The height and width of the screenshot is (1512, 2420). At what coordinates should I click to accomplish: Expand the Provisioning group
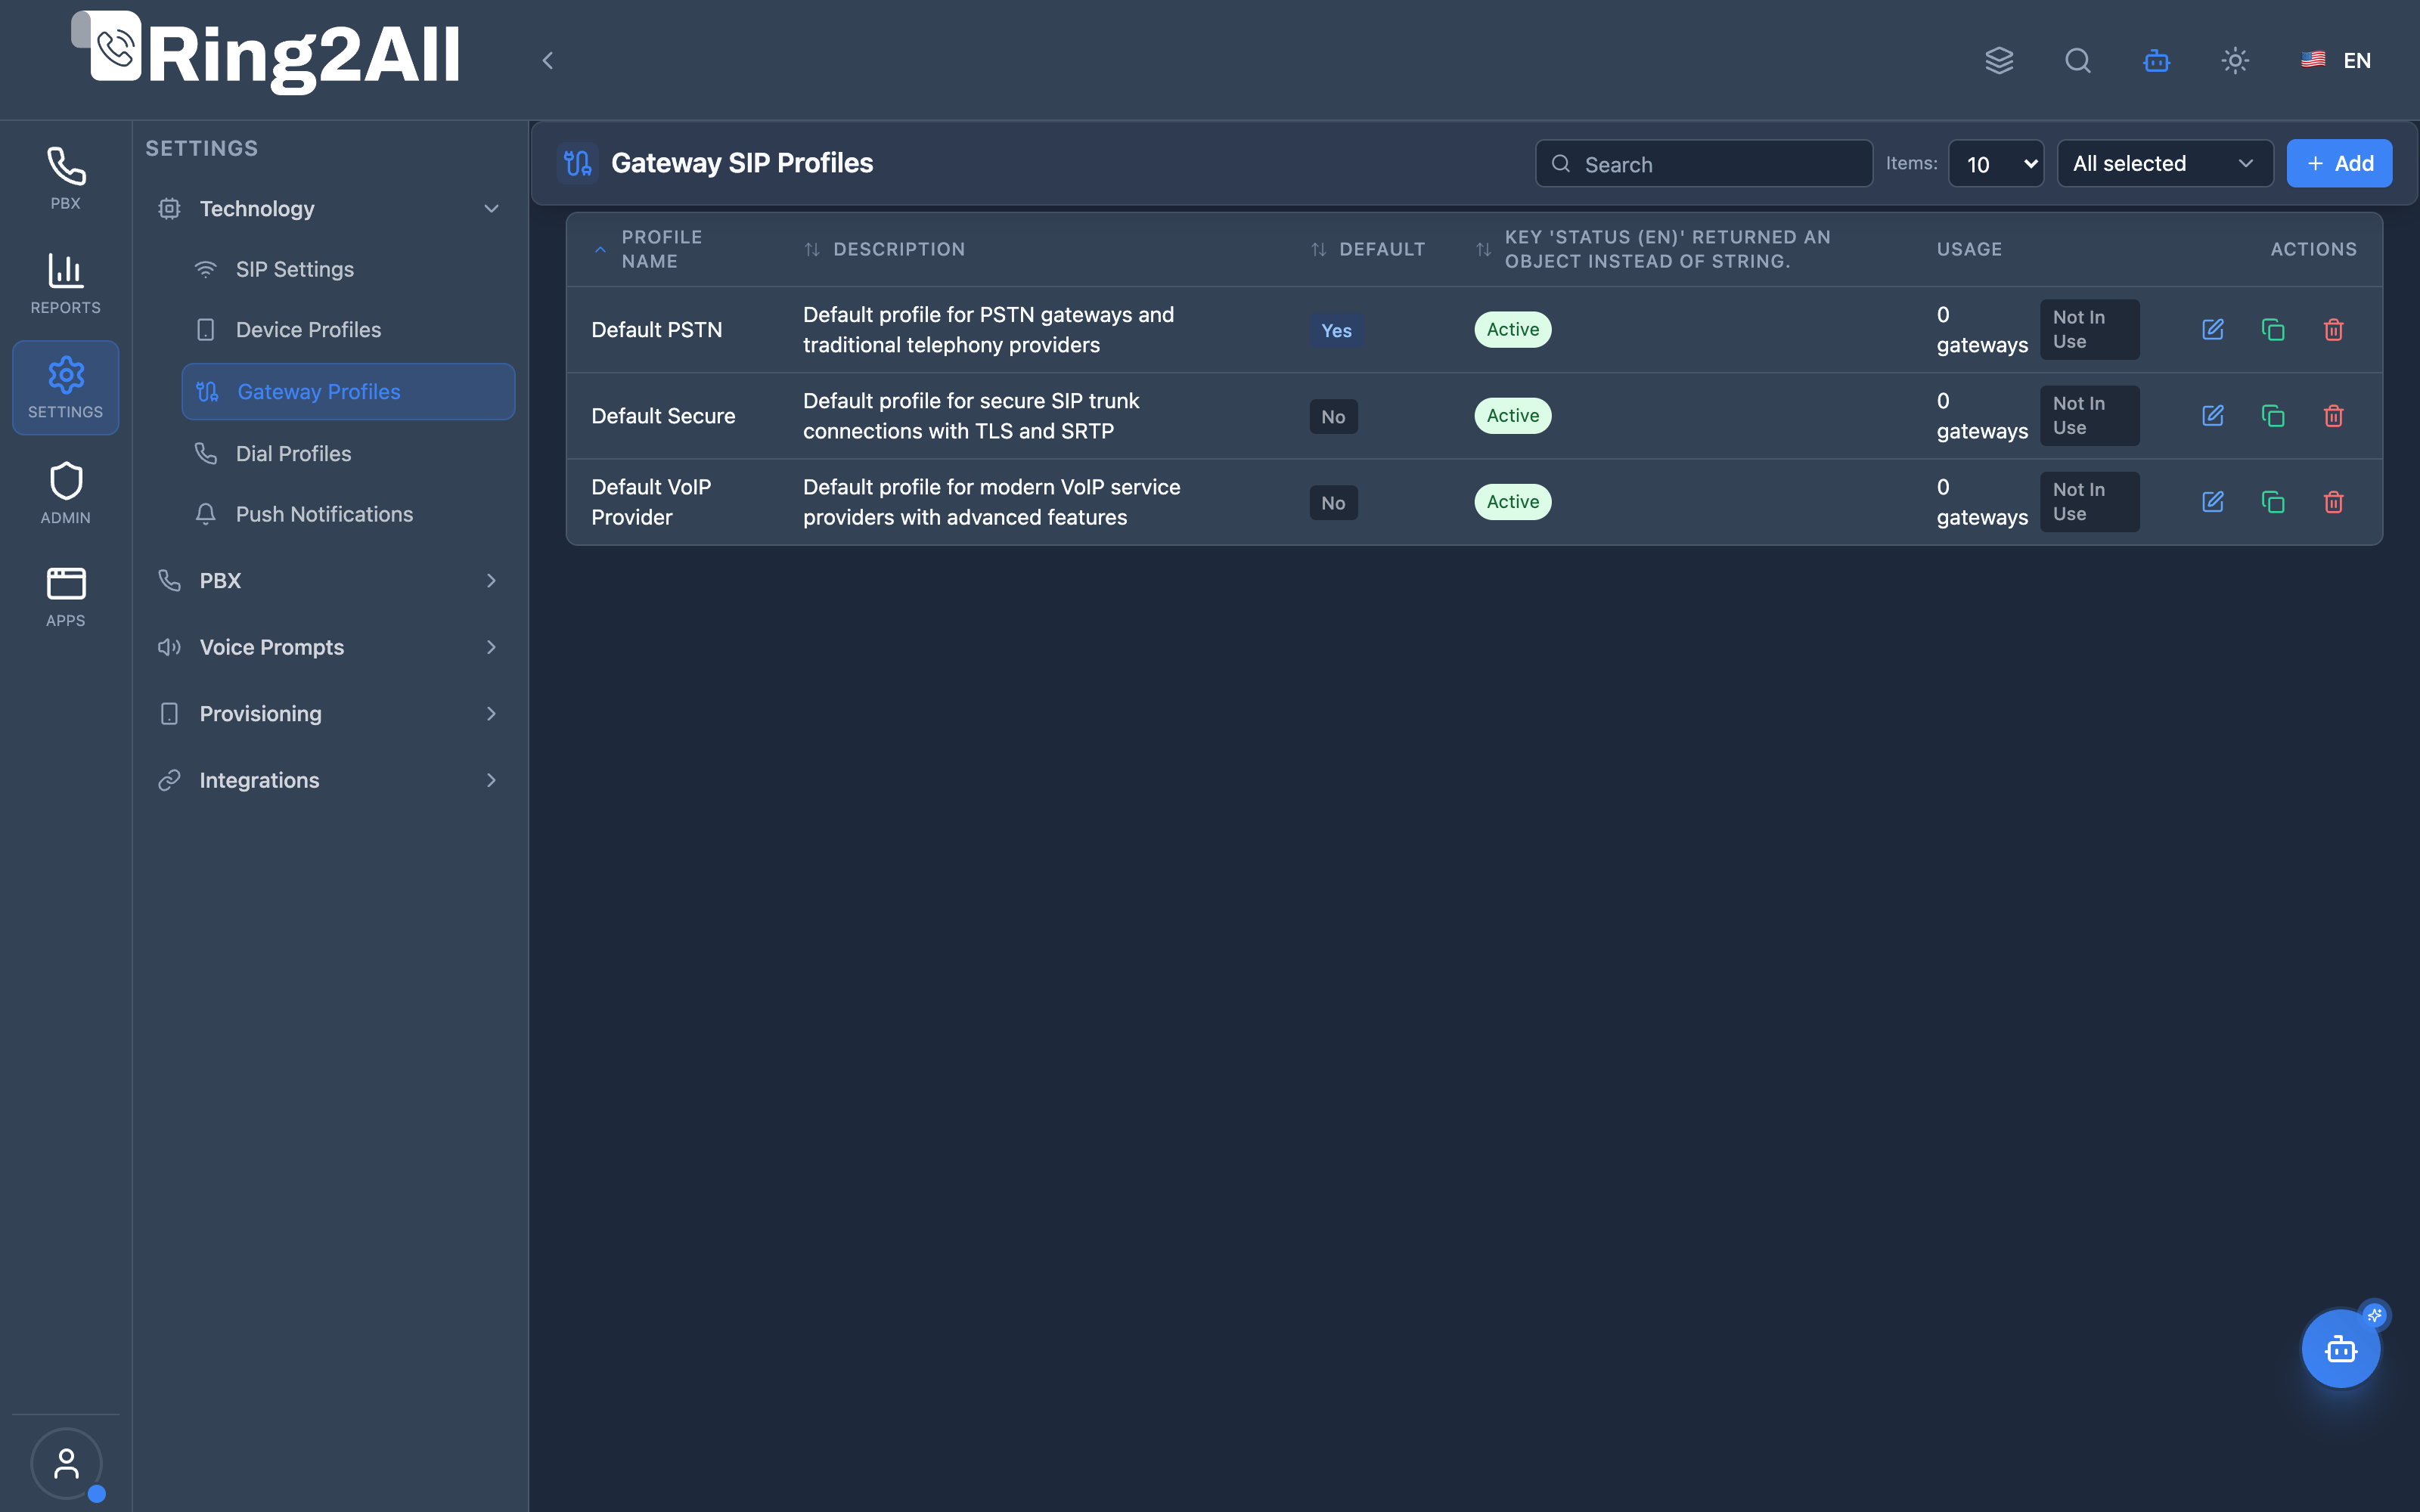tap(329, 714)
